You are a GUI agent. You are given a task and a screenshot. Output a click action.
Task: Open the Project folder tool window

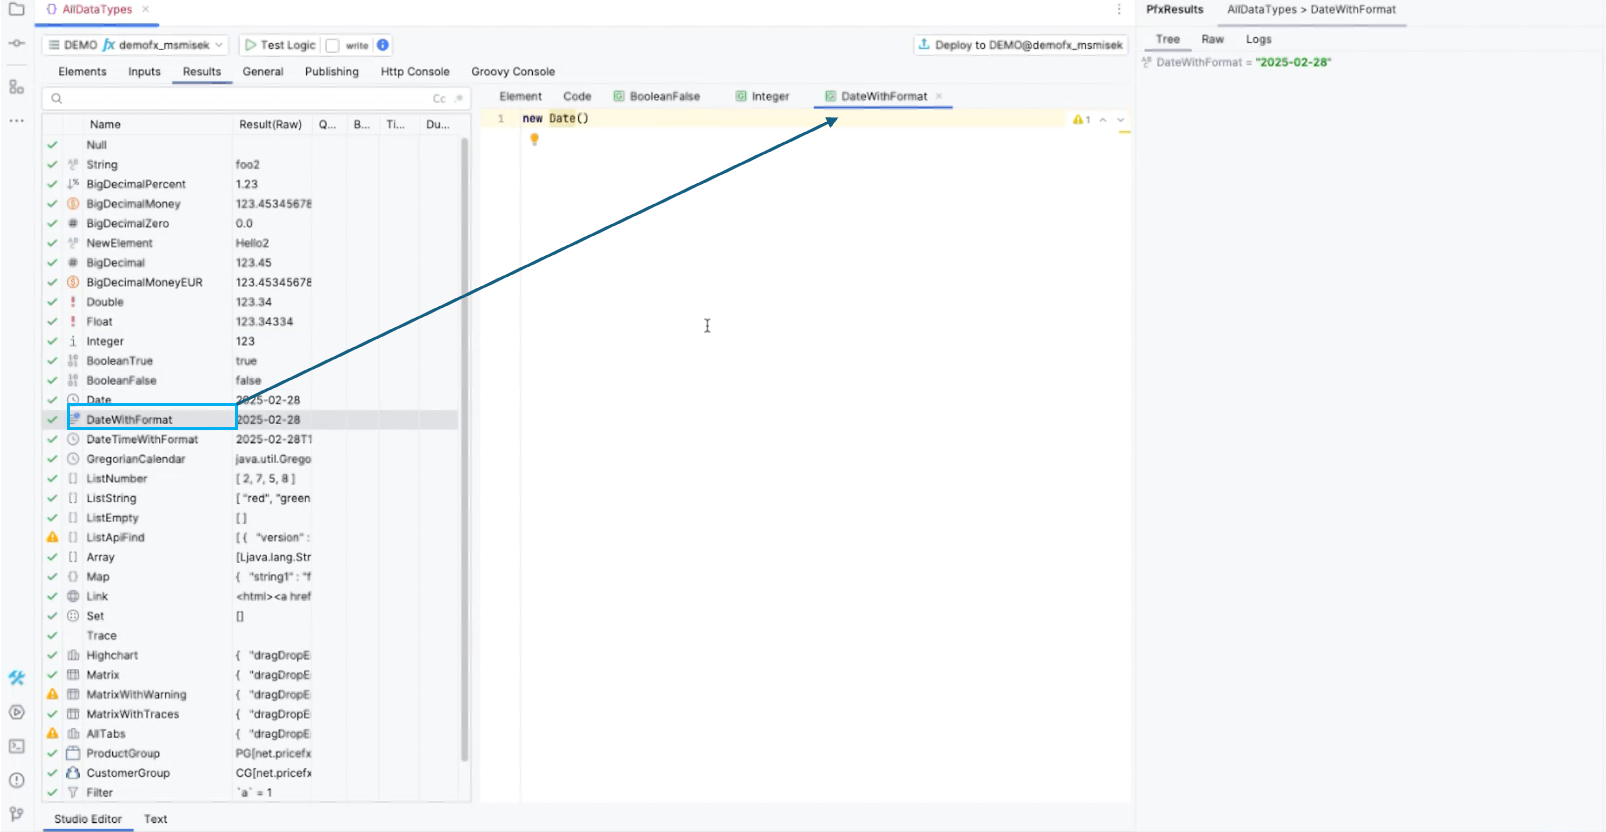(x=16, y=9)
